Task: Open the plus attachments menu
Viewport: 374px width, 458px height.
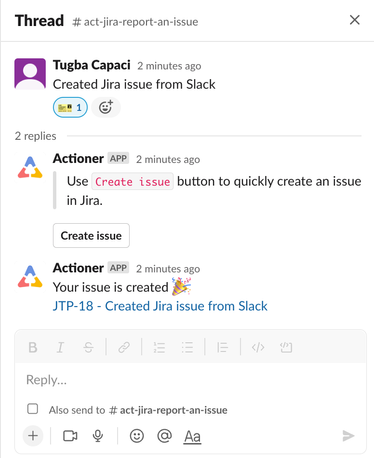Action: click(x=33, y=436)
